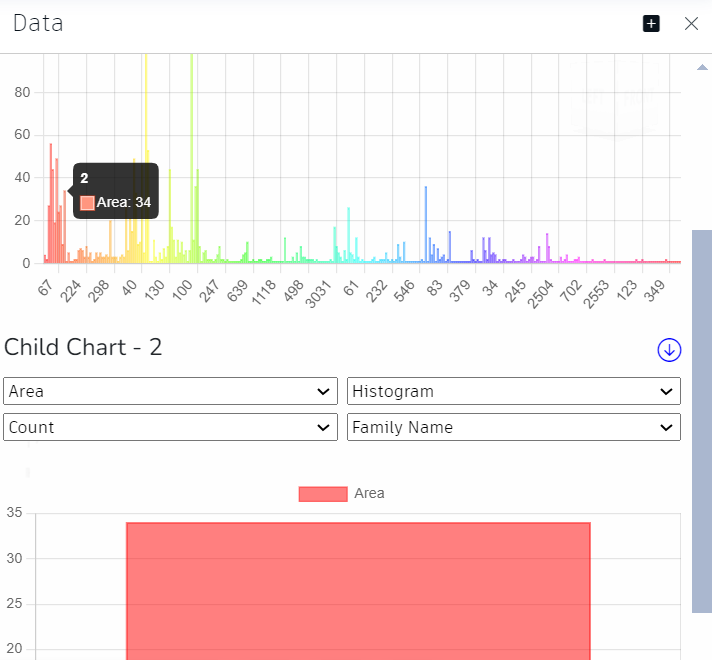Open the Area property dropdown

170,391
